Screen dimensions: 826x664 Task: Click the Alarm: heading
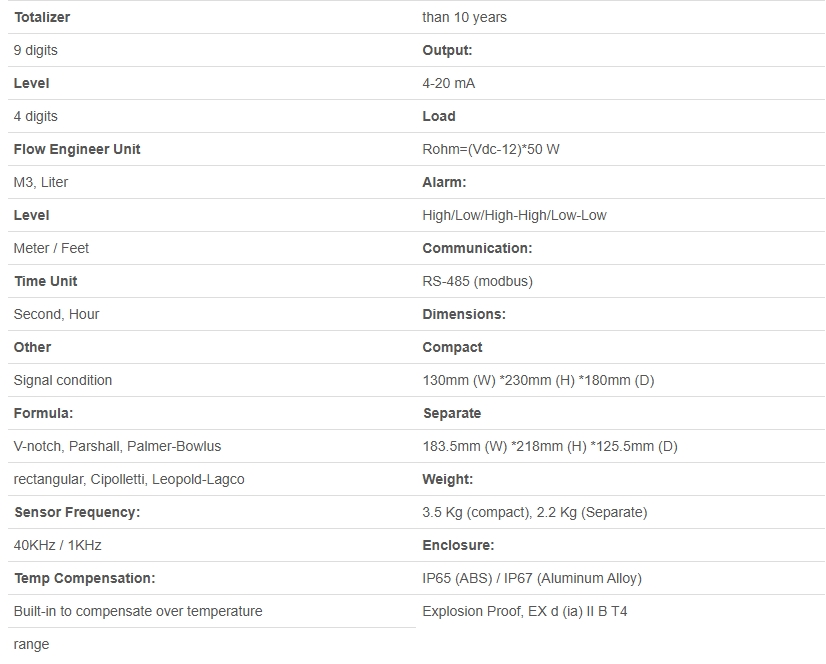coord(444,182)
